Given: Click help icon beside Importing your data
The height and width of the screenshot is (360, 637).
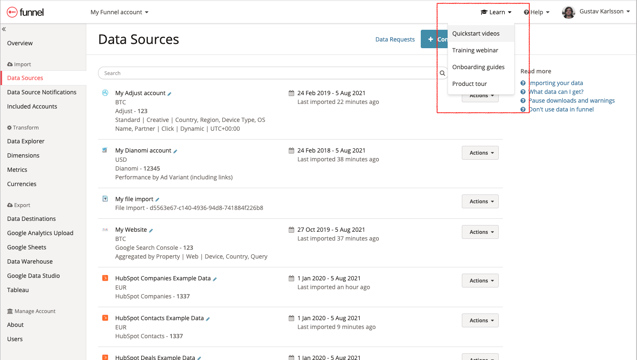Looking at the screenshot, I should pyautogui.click(x=523, y=83).
